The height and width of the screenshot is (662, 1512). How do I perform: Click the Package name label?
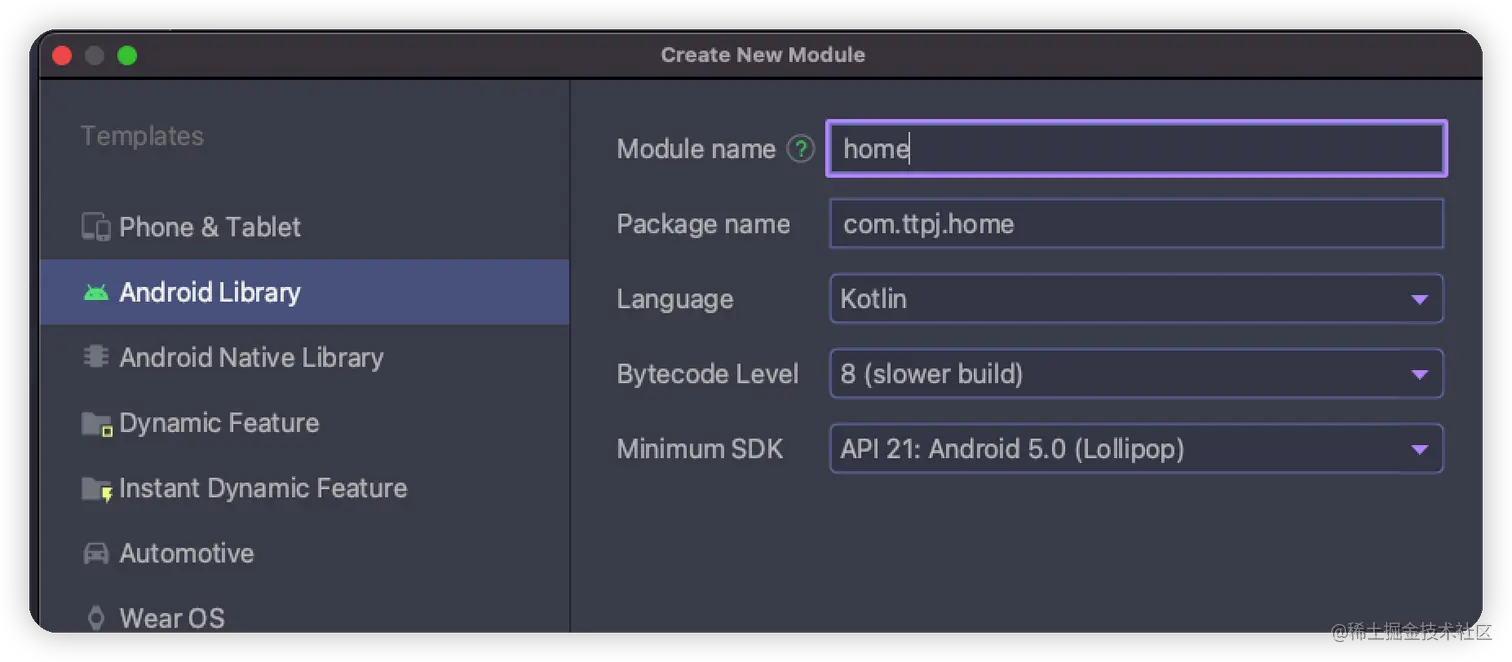click(703, 224)
